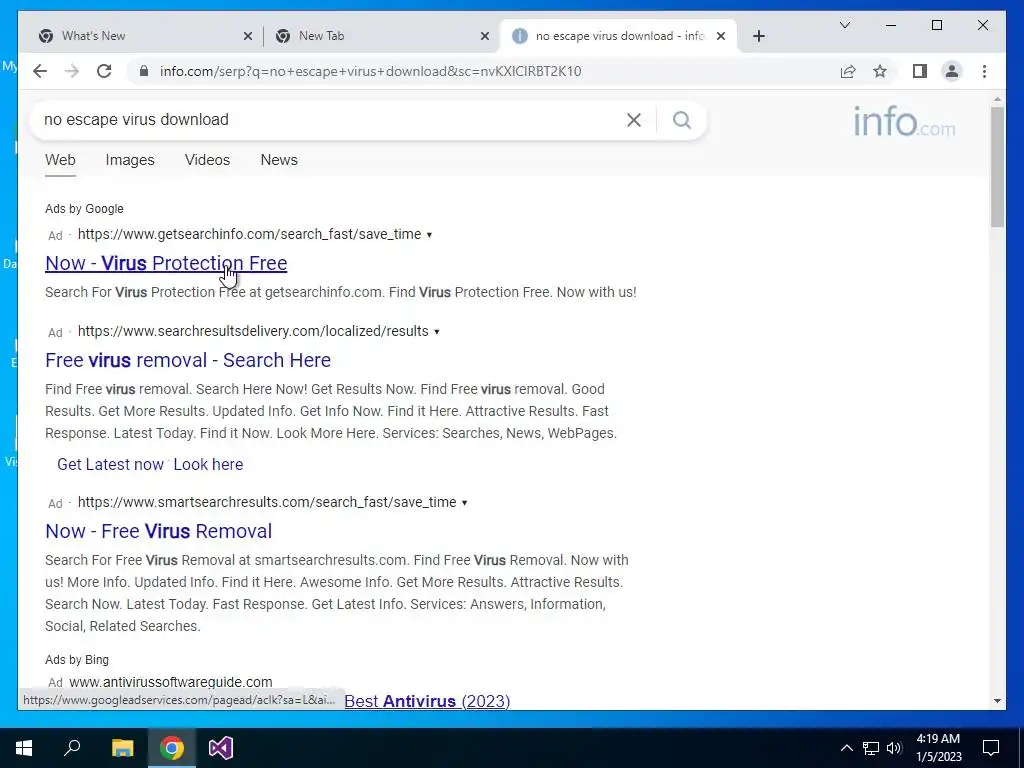The width and height of the screenshot is (1024, 768).
Task: Click the info.com logo
Action: tap(904, 122)
